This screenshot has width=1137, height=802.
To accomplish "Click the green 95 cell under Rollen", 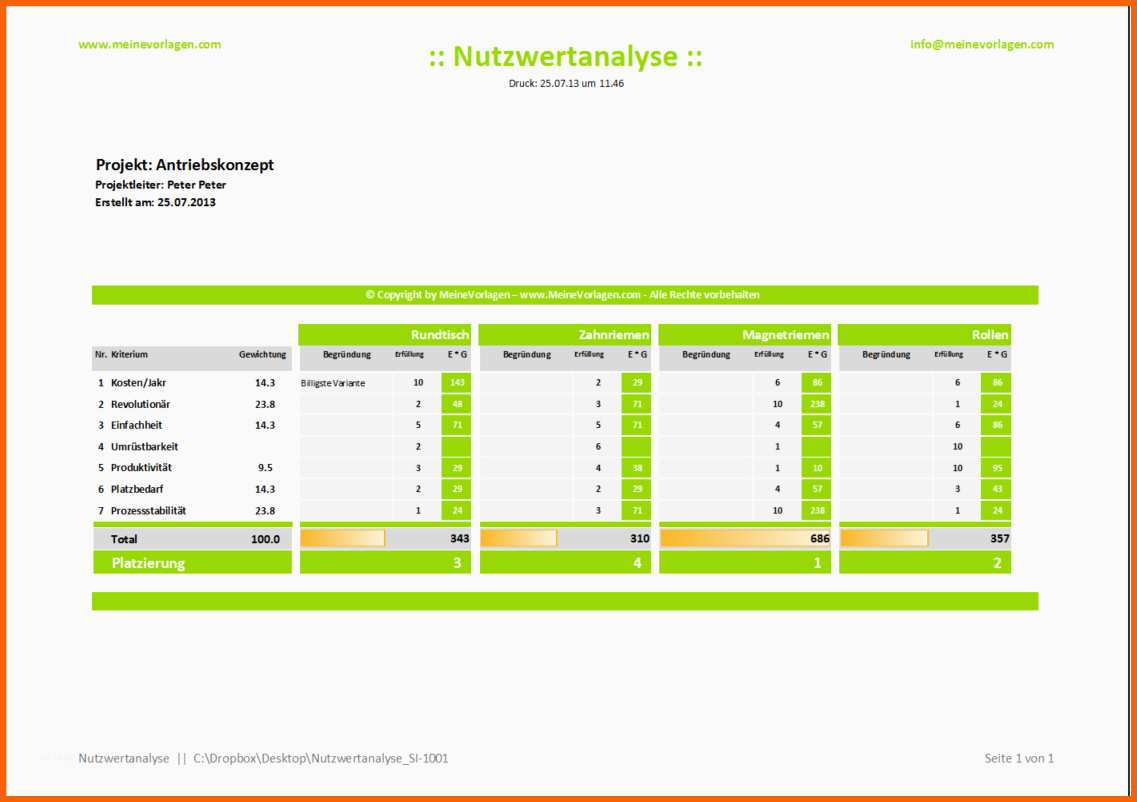I will tap(996, 468).
